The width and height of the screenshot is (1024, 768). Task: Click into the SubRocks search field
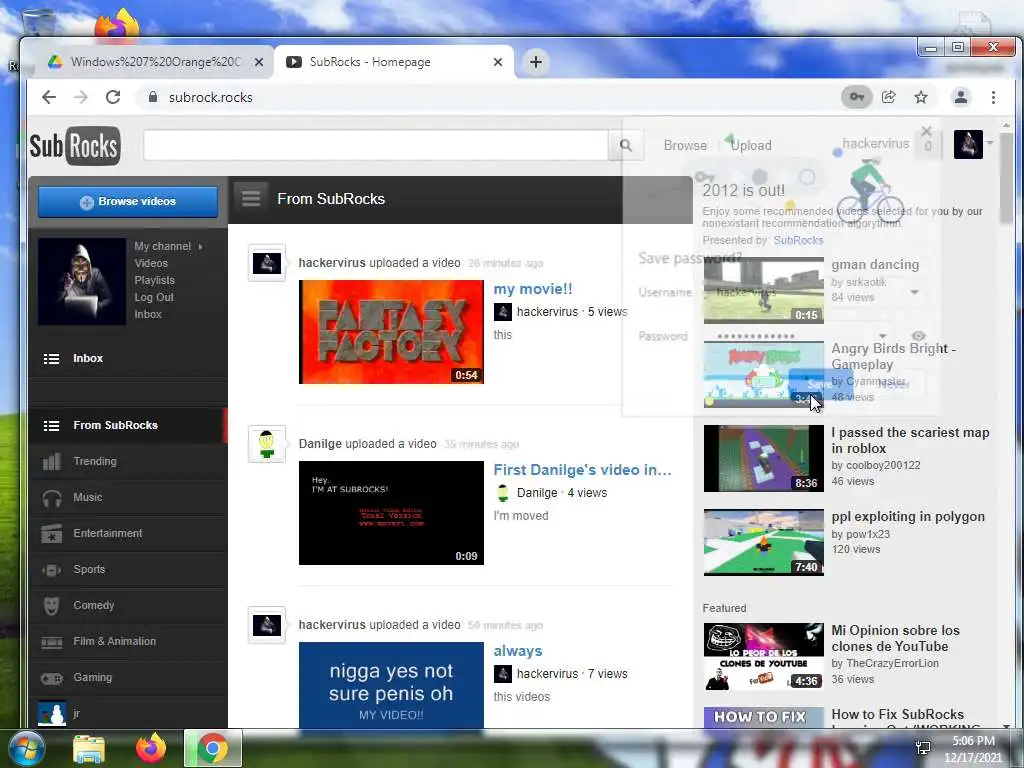376,145
